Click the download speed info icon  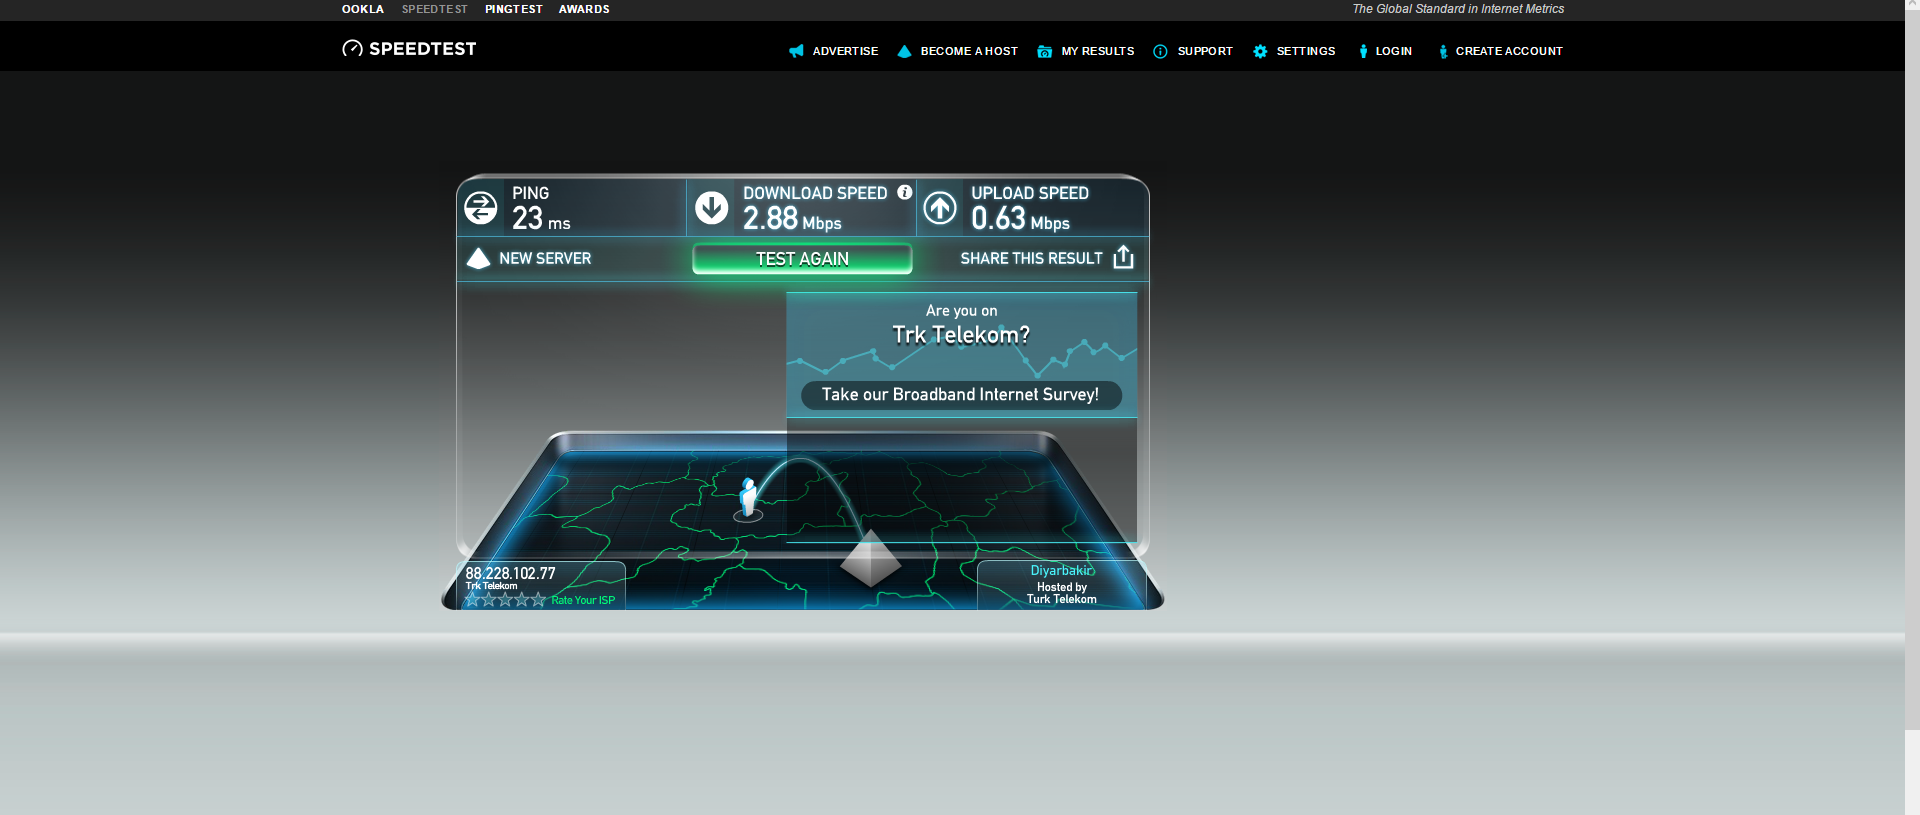pos(905,192)
